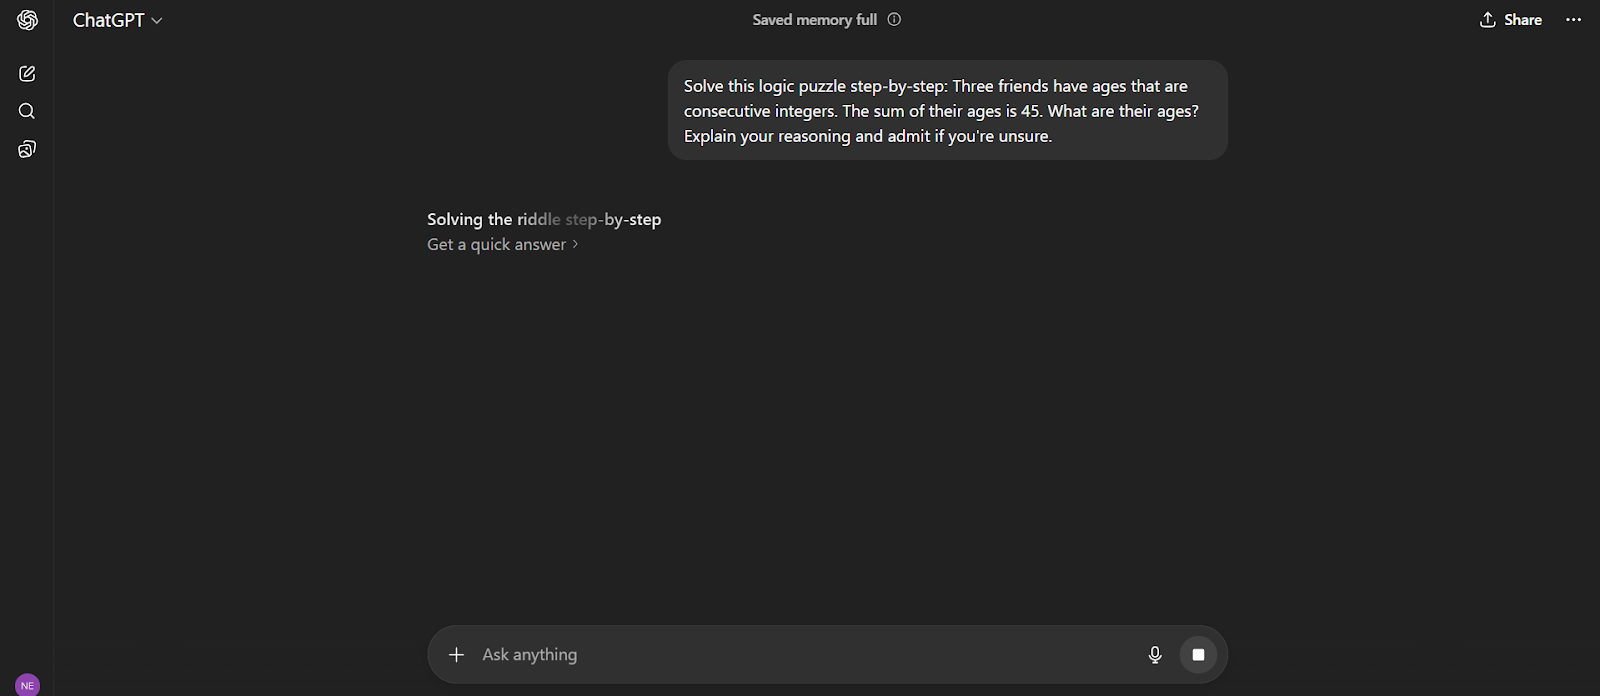The image size is (1600, 696).
Task: Focus the 'Ask anything' input field
Action: [x=800, y=655]
